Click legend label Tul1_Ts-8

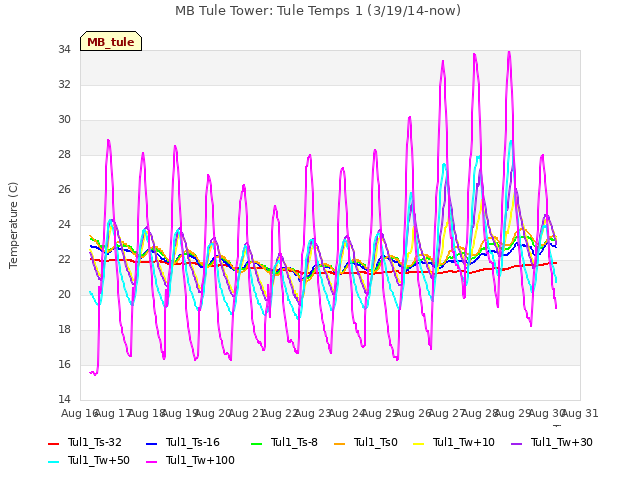pyautogui.click(x=294, y=442)
